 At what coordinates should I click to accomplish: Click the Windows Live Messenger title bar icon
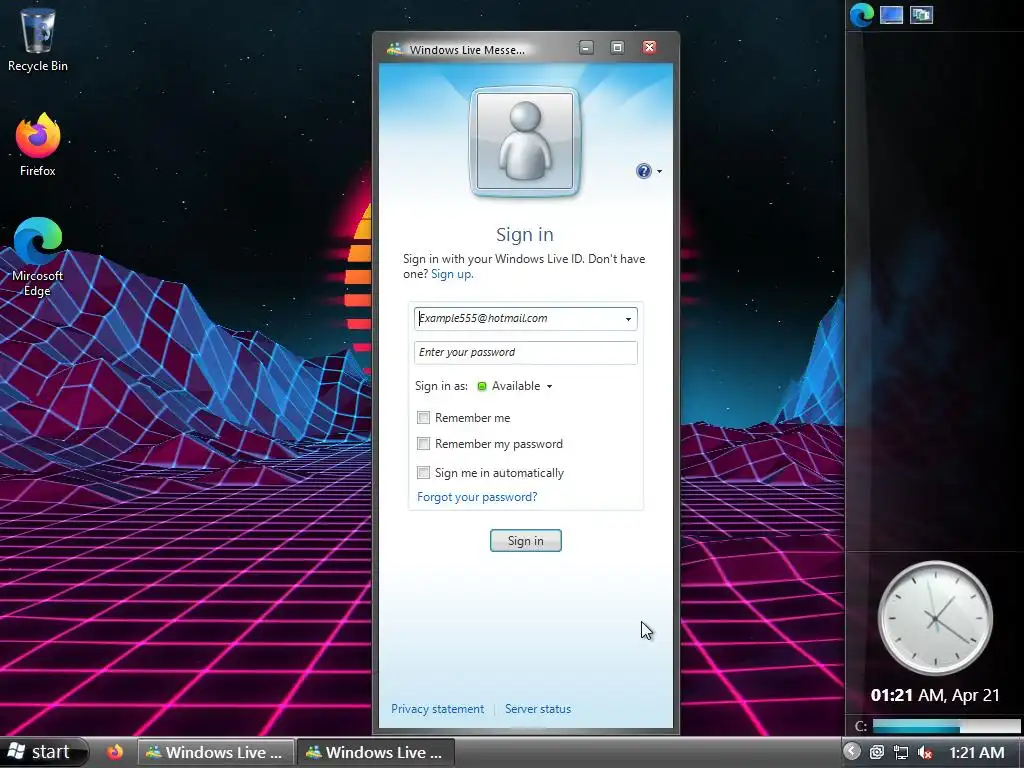[394, 49]
